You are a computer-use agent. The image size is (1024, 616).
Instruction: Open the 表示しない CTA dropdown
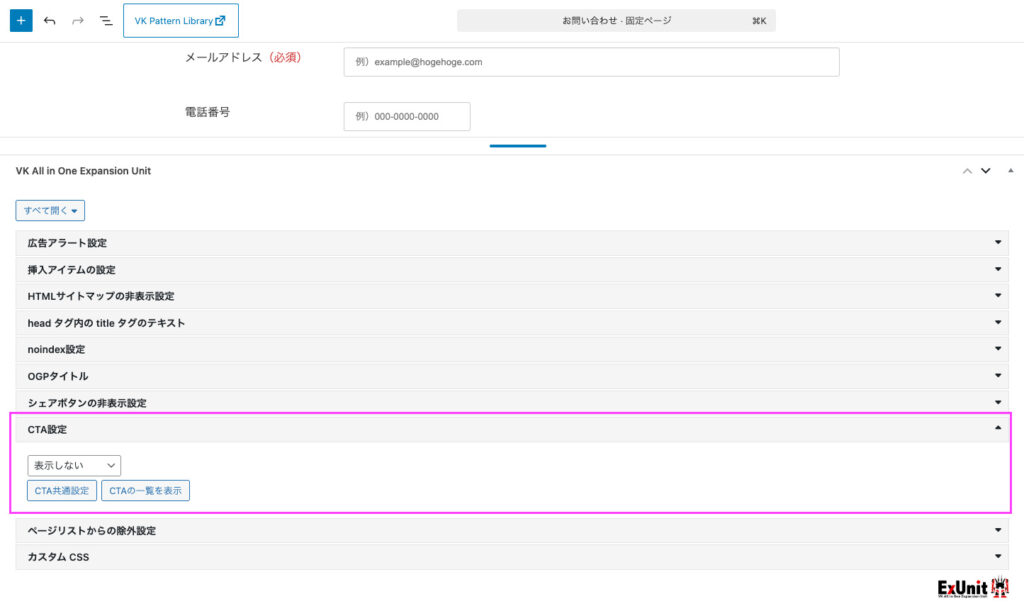pyautogui.click(x=74, y=466)
